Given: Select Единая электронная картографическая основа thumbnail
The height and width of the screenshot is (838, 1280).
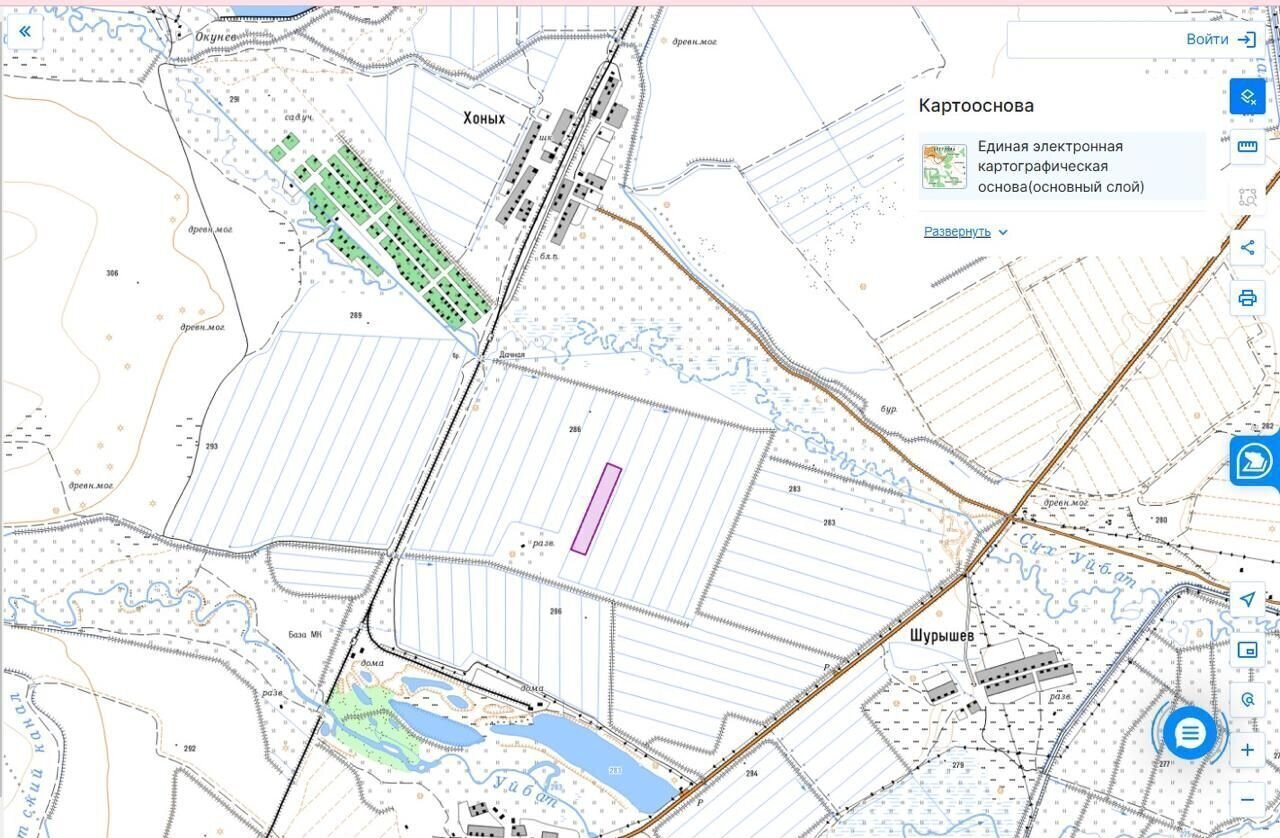Looking at the screenshot, I should pyautogui.click(x=945, y=166).
